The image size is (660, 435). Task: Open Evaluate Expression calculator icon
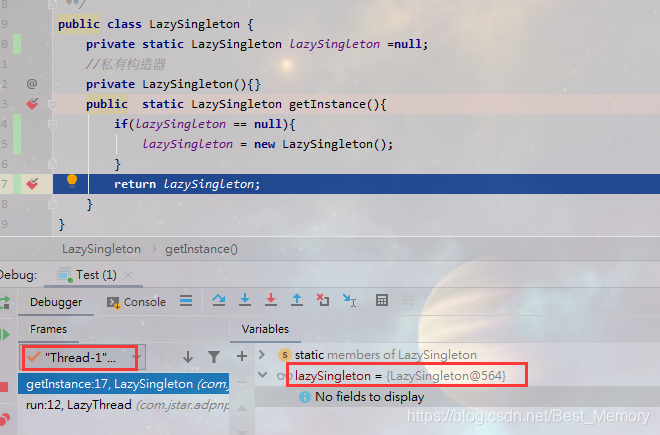[x=382, y=300]
